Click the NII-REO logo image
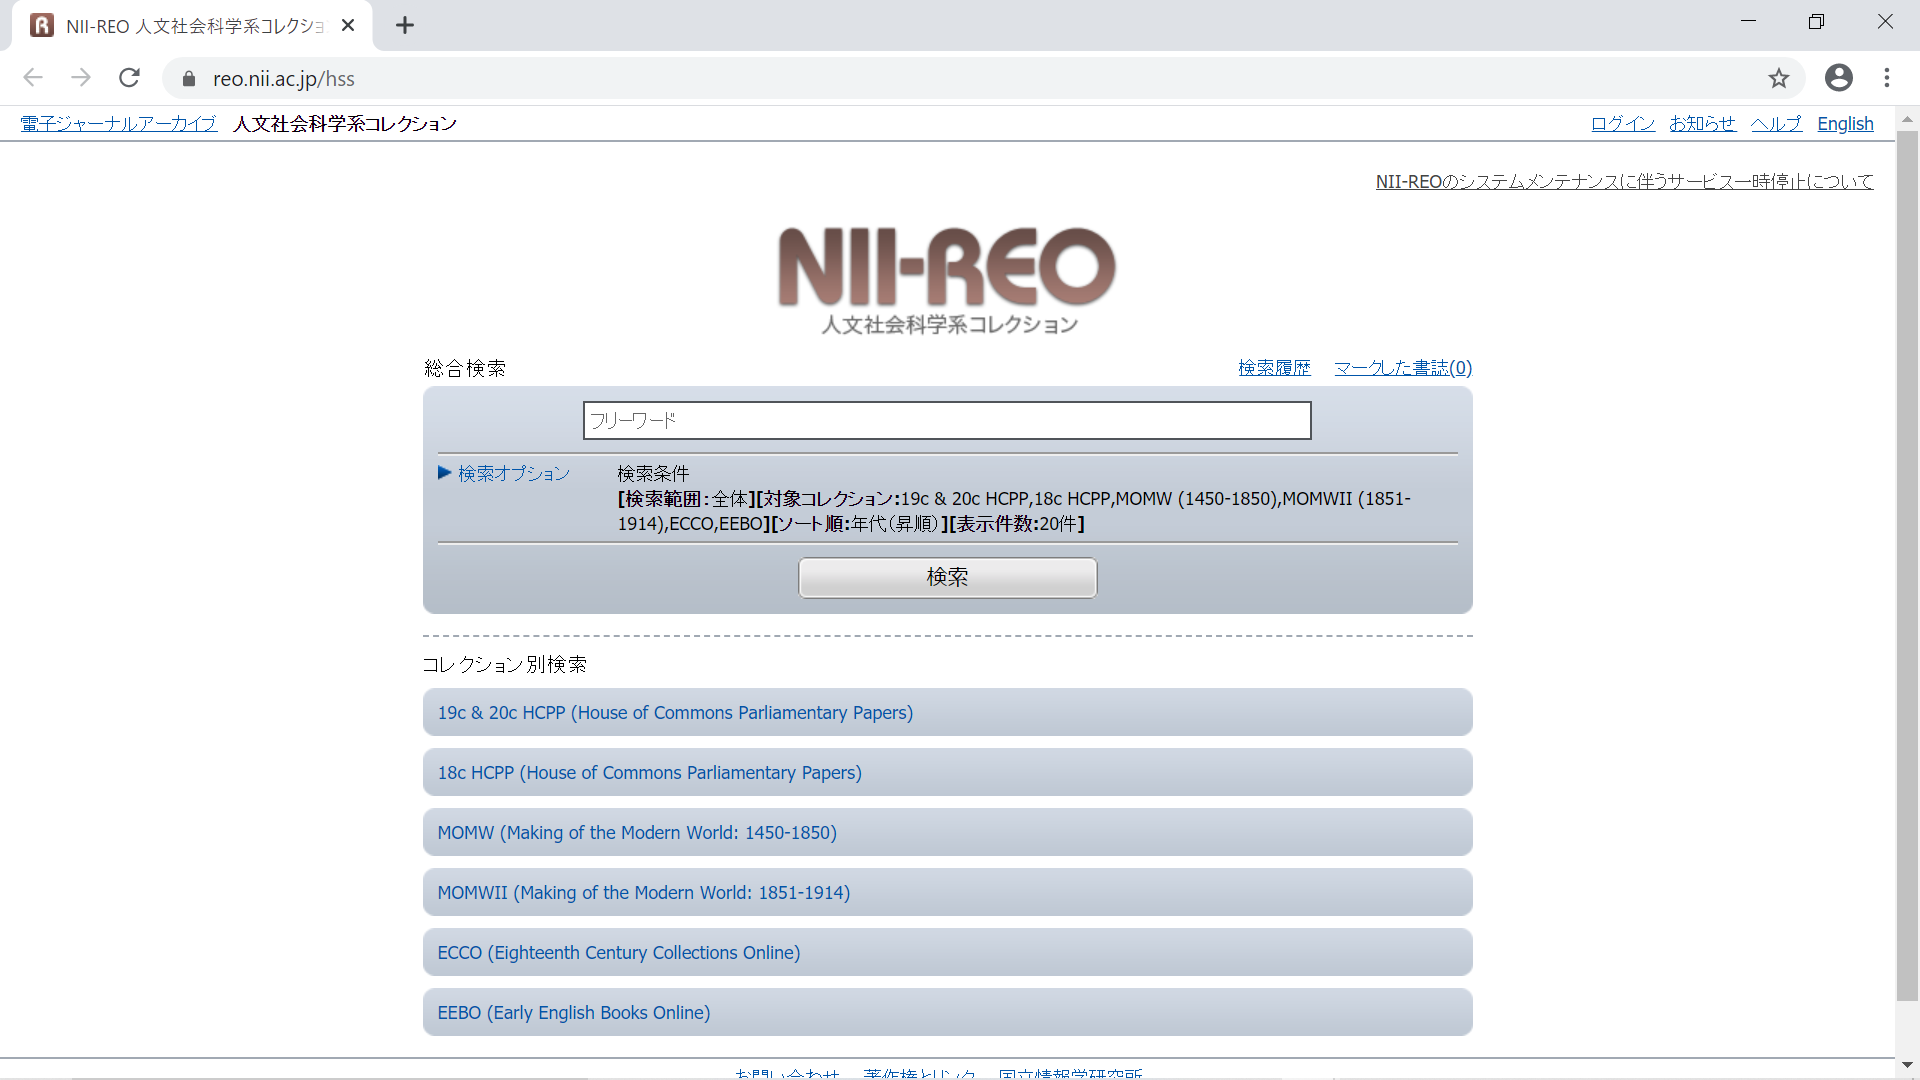This screenshot has height=1080, width=1920. pyautogui.click(x=947, y=280)
